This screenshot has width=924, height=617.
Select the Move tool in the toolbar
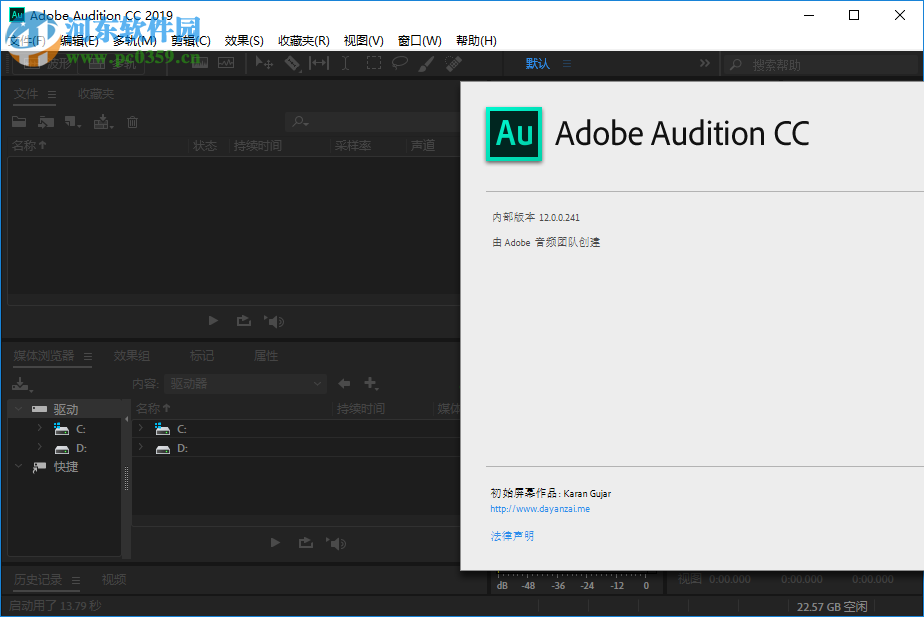tap(264, 63)
